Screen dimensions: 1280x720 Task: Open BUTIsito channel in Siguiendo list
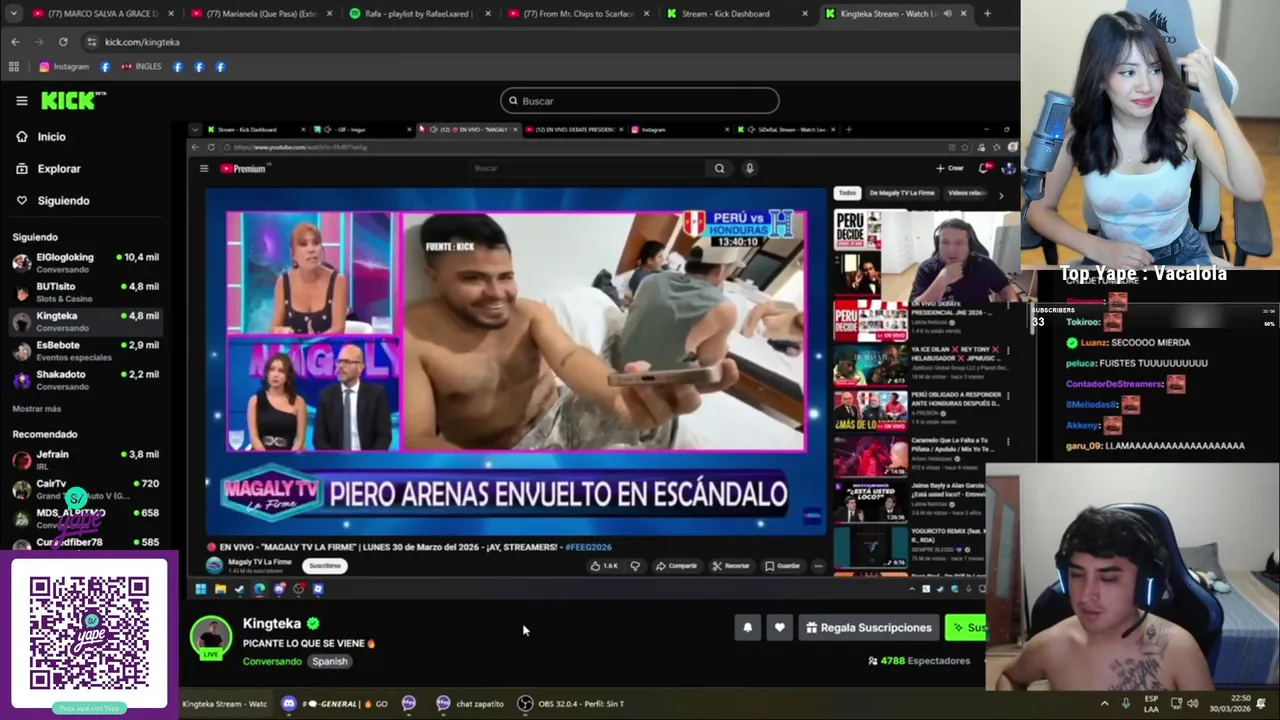pos(85,292)
